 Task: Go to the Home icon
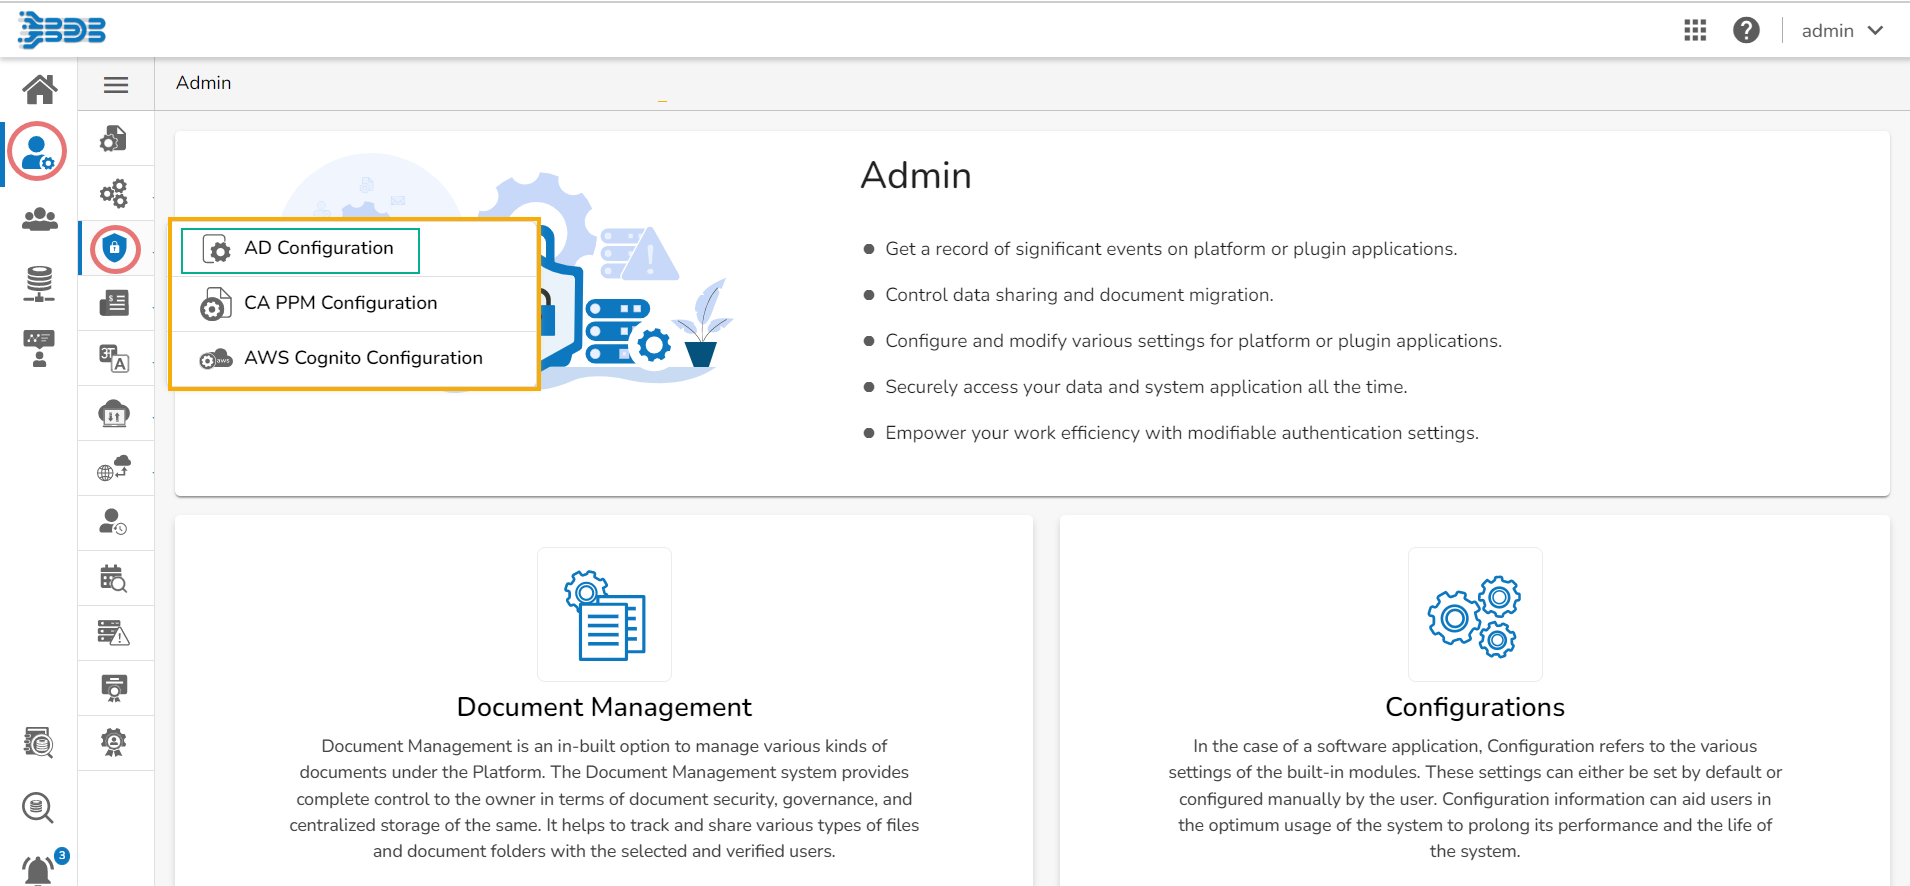(x=40, y=89)
